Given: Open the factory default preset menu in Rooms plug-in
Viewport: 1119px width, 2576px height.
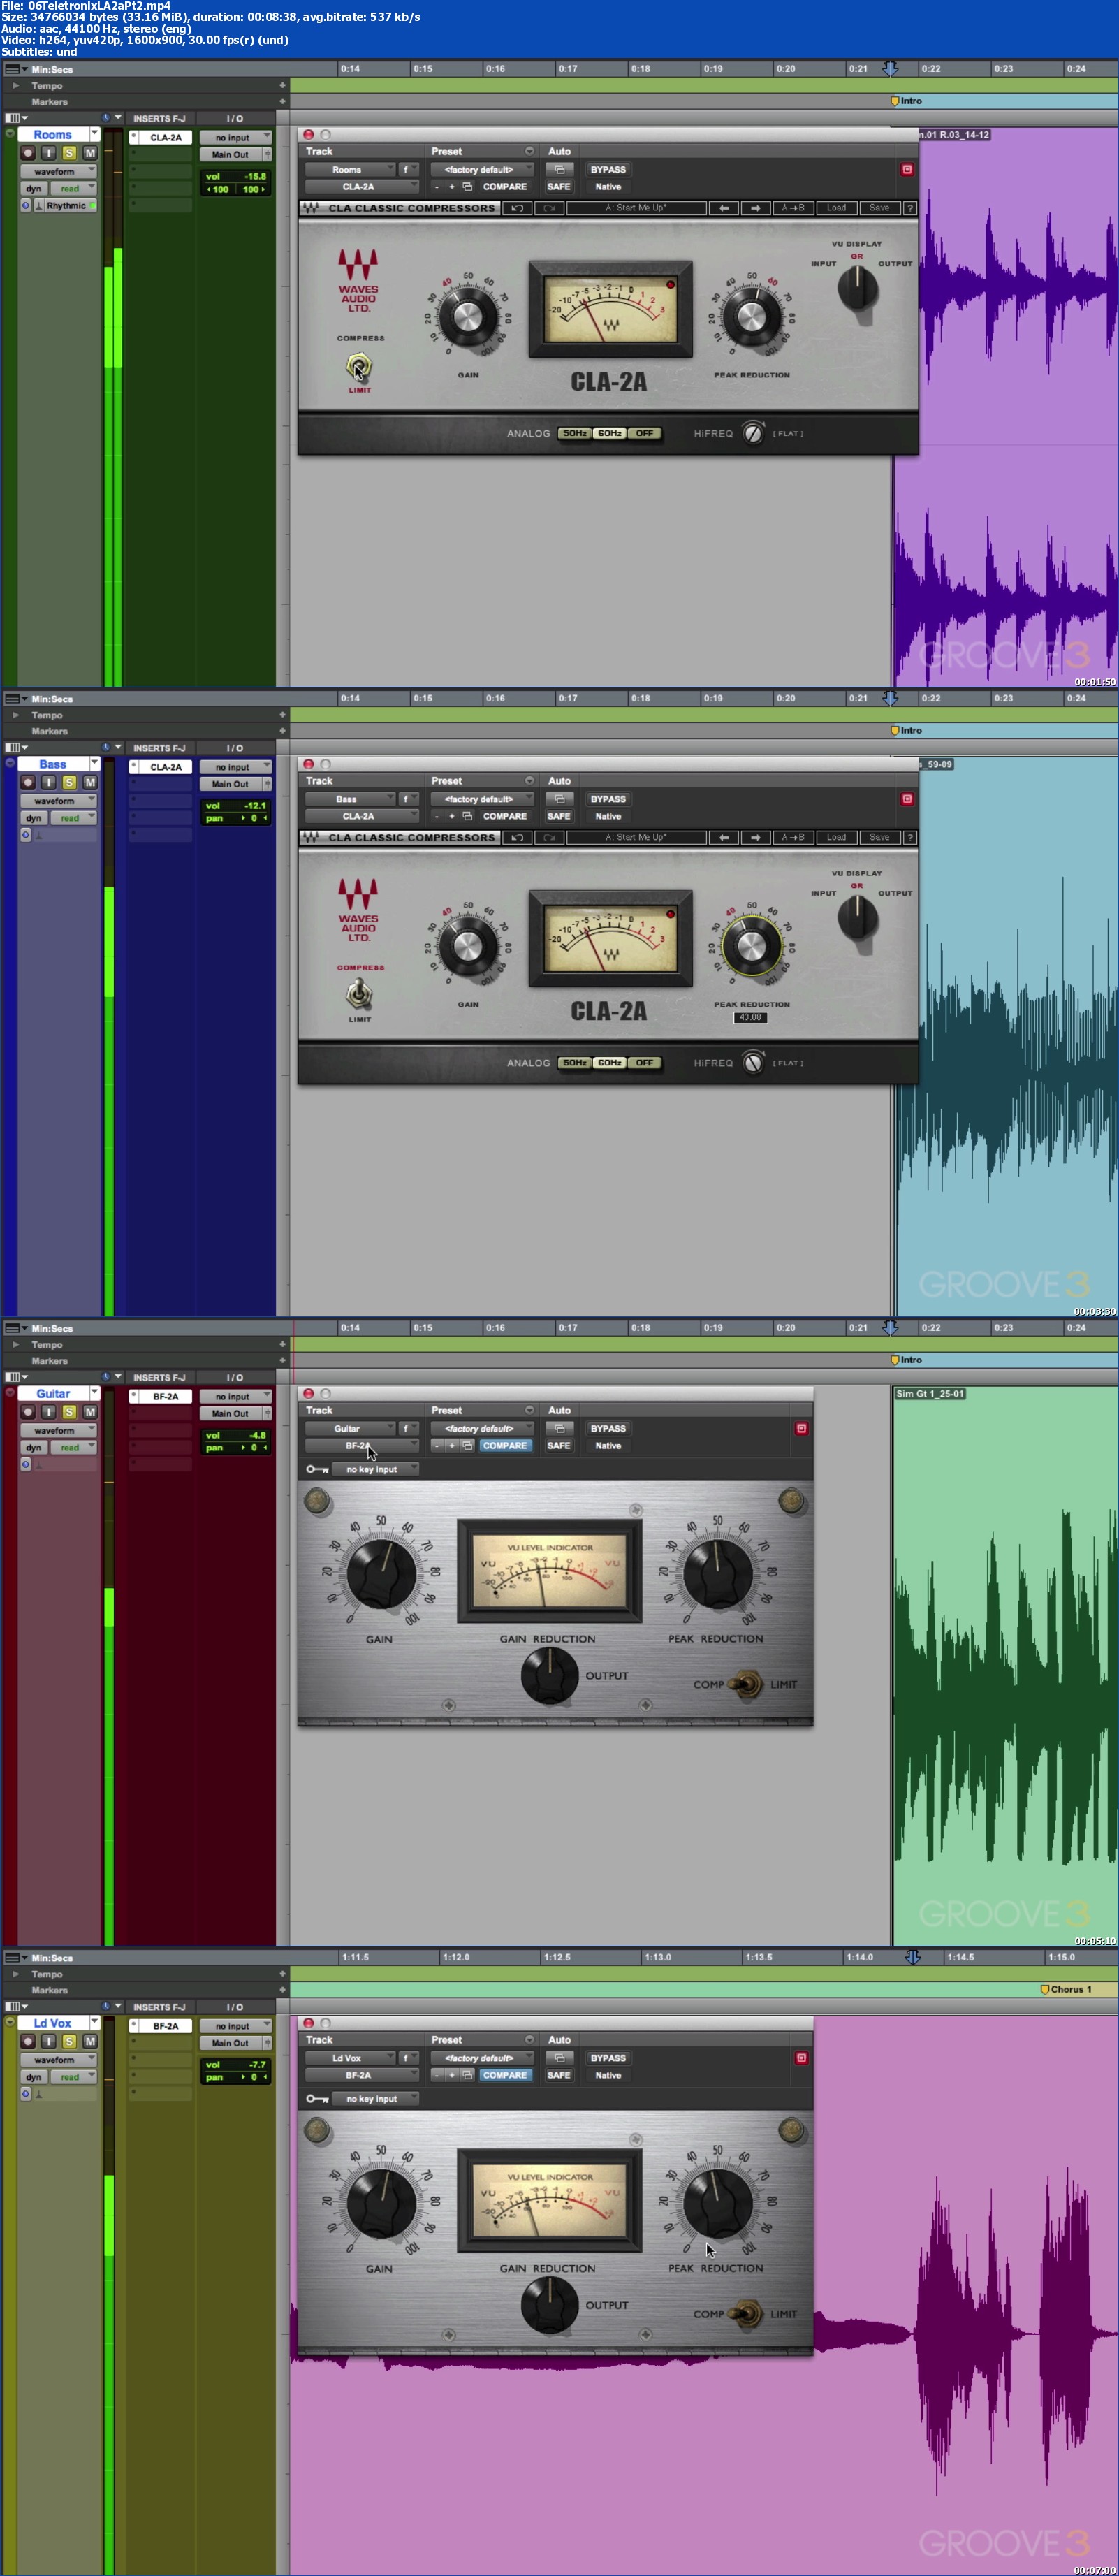Looking at the screenshot, I should [481, 169].
